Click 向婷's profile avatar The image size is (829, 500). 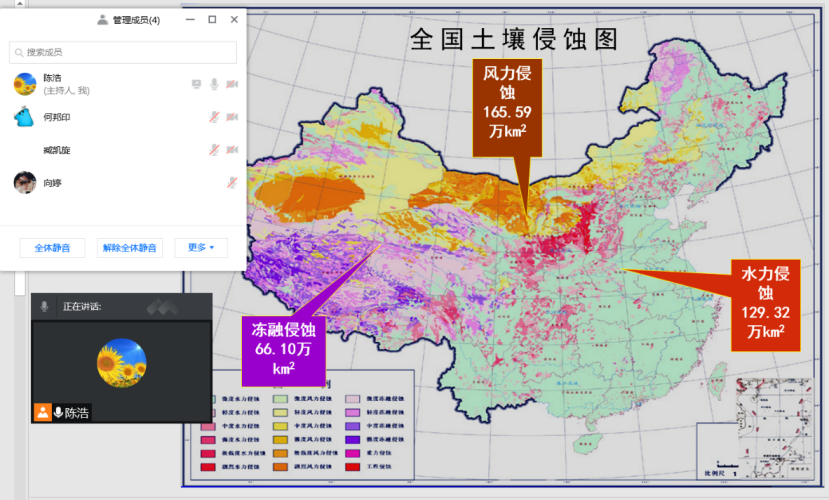[x=25, y=182]
